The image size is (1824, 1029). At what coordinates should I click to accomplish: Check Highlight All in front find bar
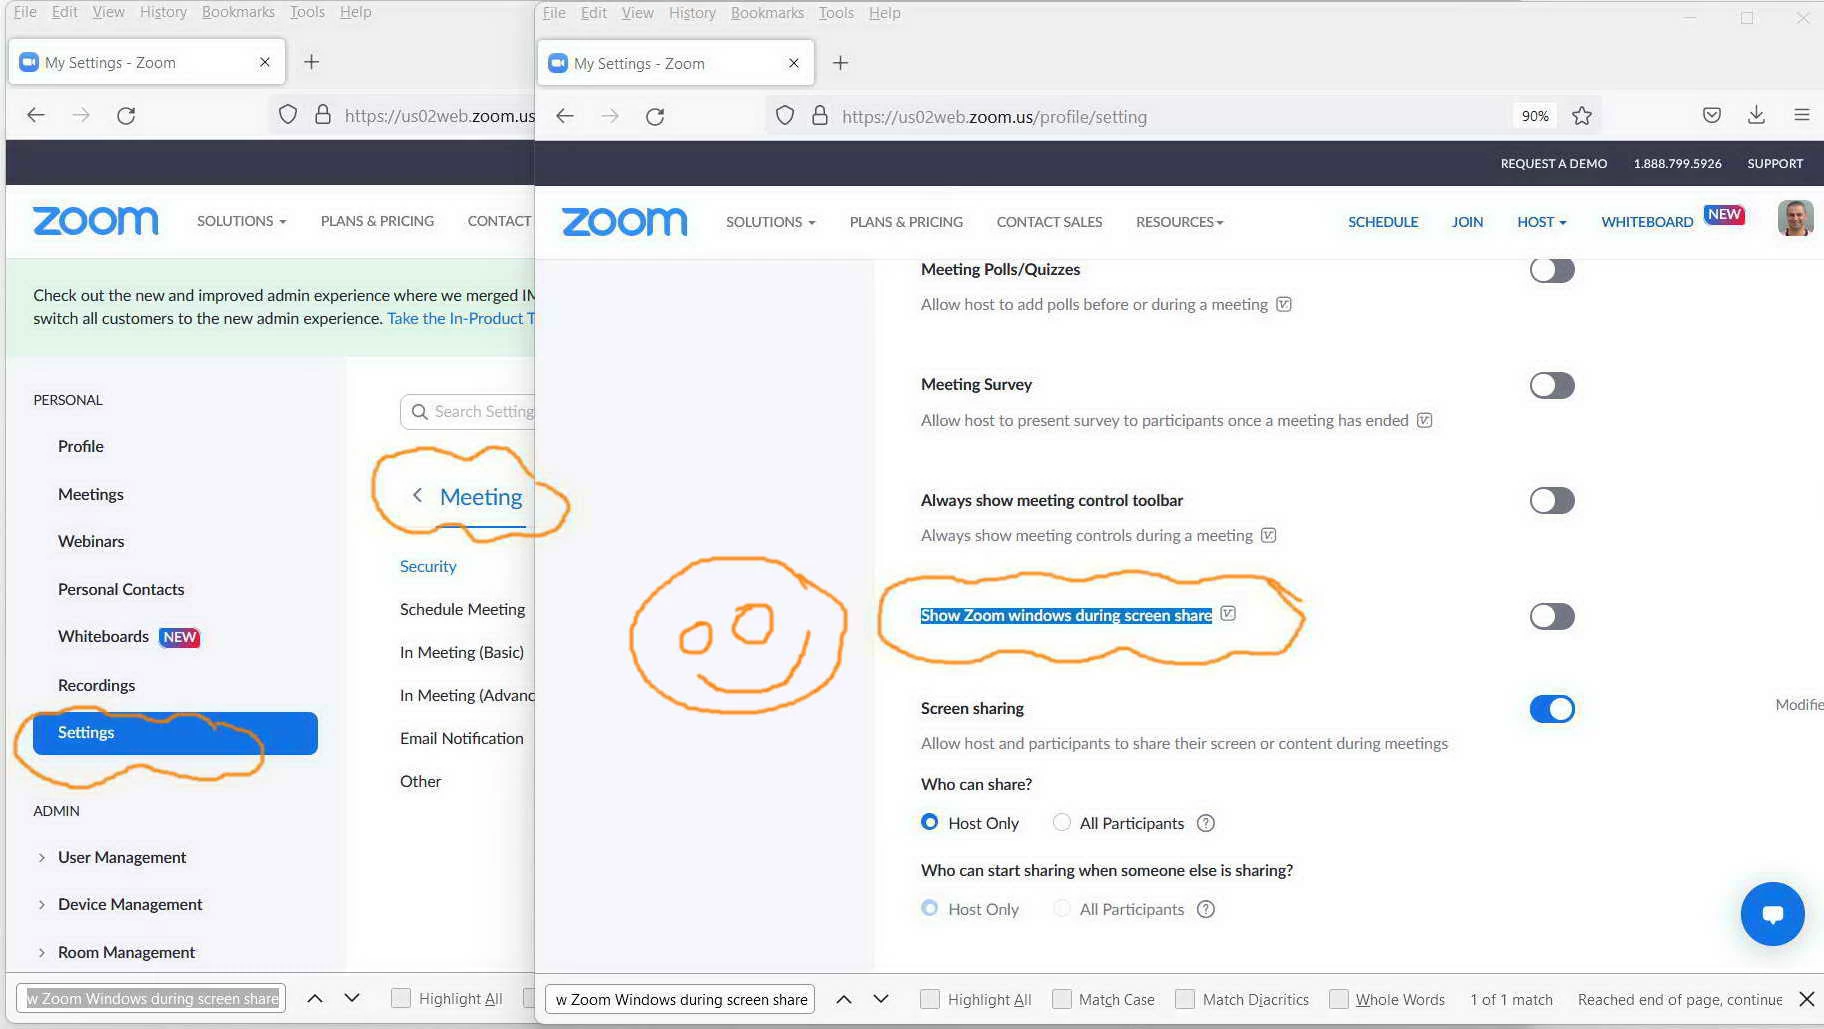coord(930,999)
